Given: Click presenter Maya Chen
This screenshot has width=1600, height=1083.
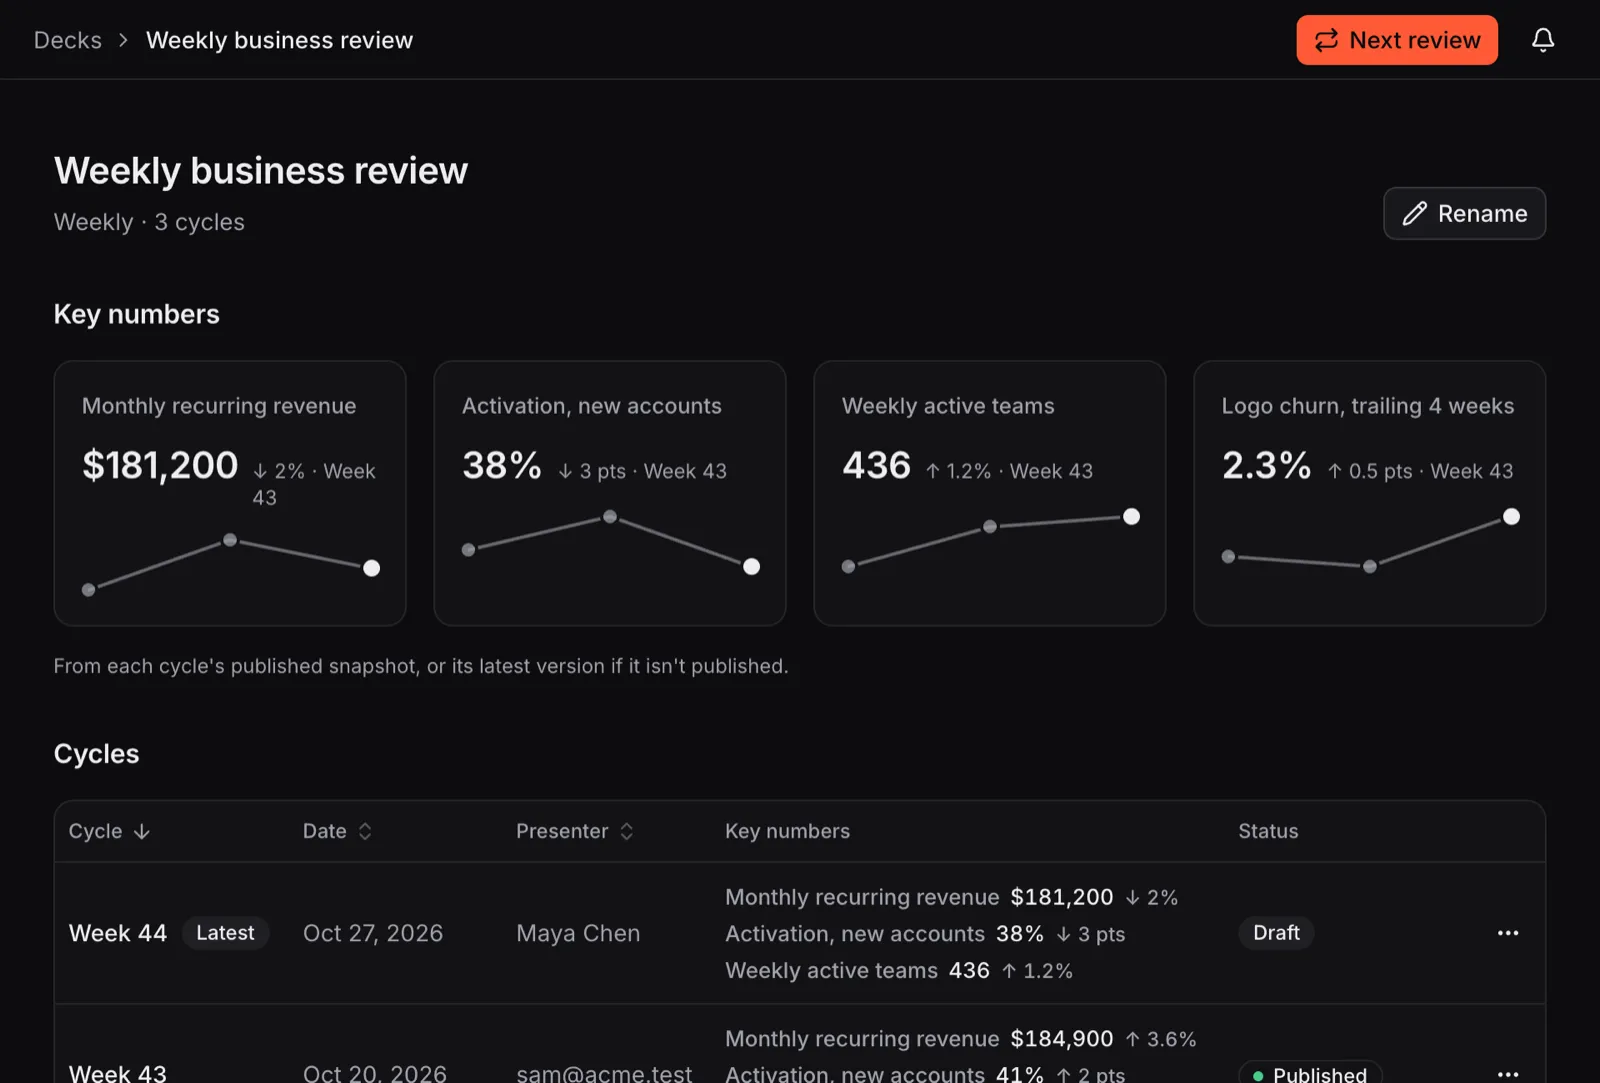Looking at the screenshot, I should click(578, 933).
